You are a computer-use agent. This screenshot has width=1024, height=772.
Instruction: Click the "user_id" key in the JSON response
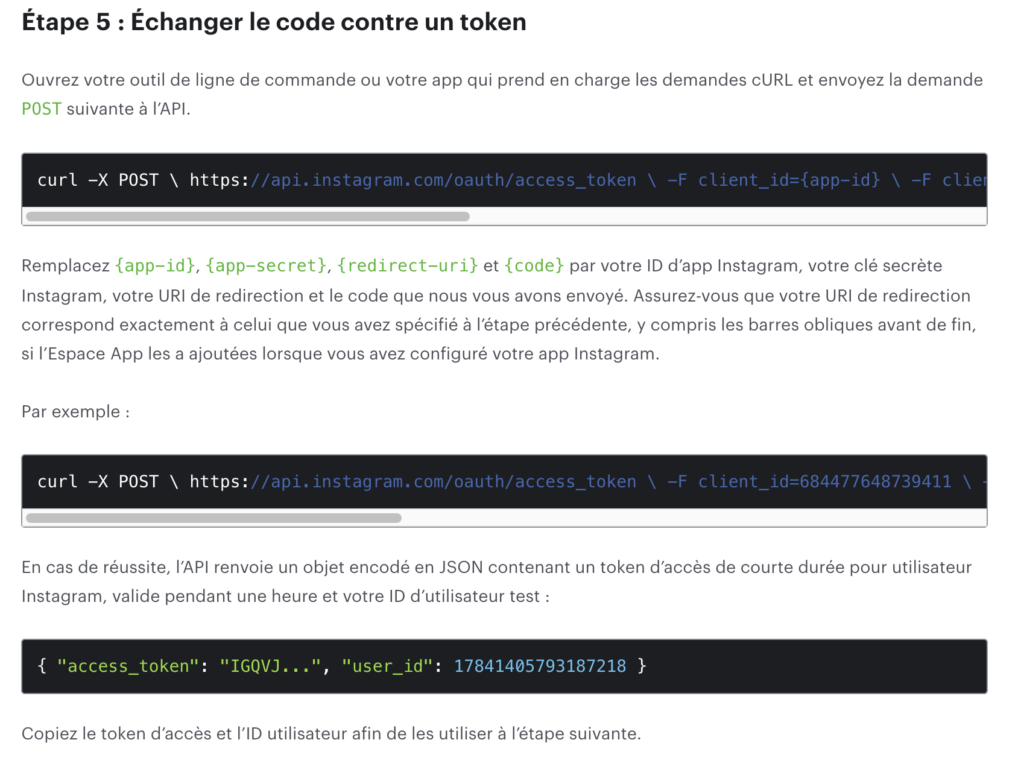tap(387, 666)
